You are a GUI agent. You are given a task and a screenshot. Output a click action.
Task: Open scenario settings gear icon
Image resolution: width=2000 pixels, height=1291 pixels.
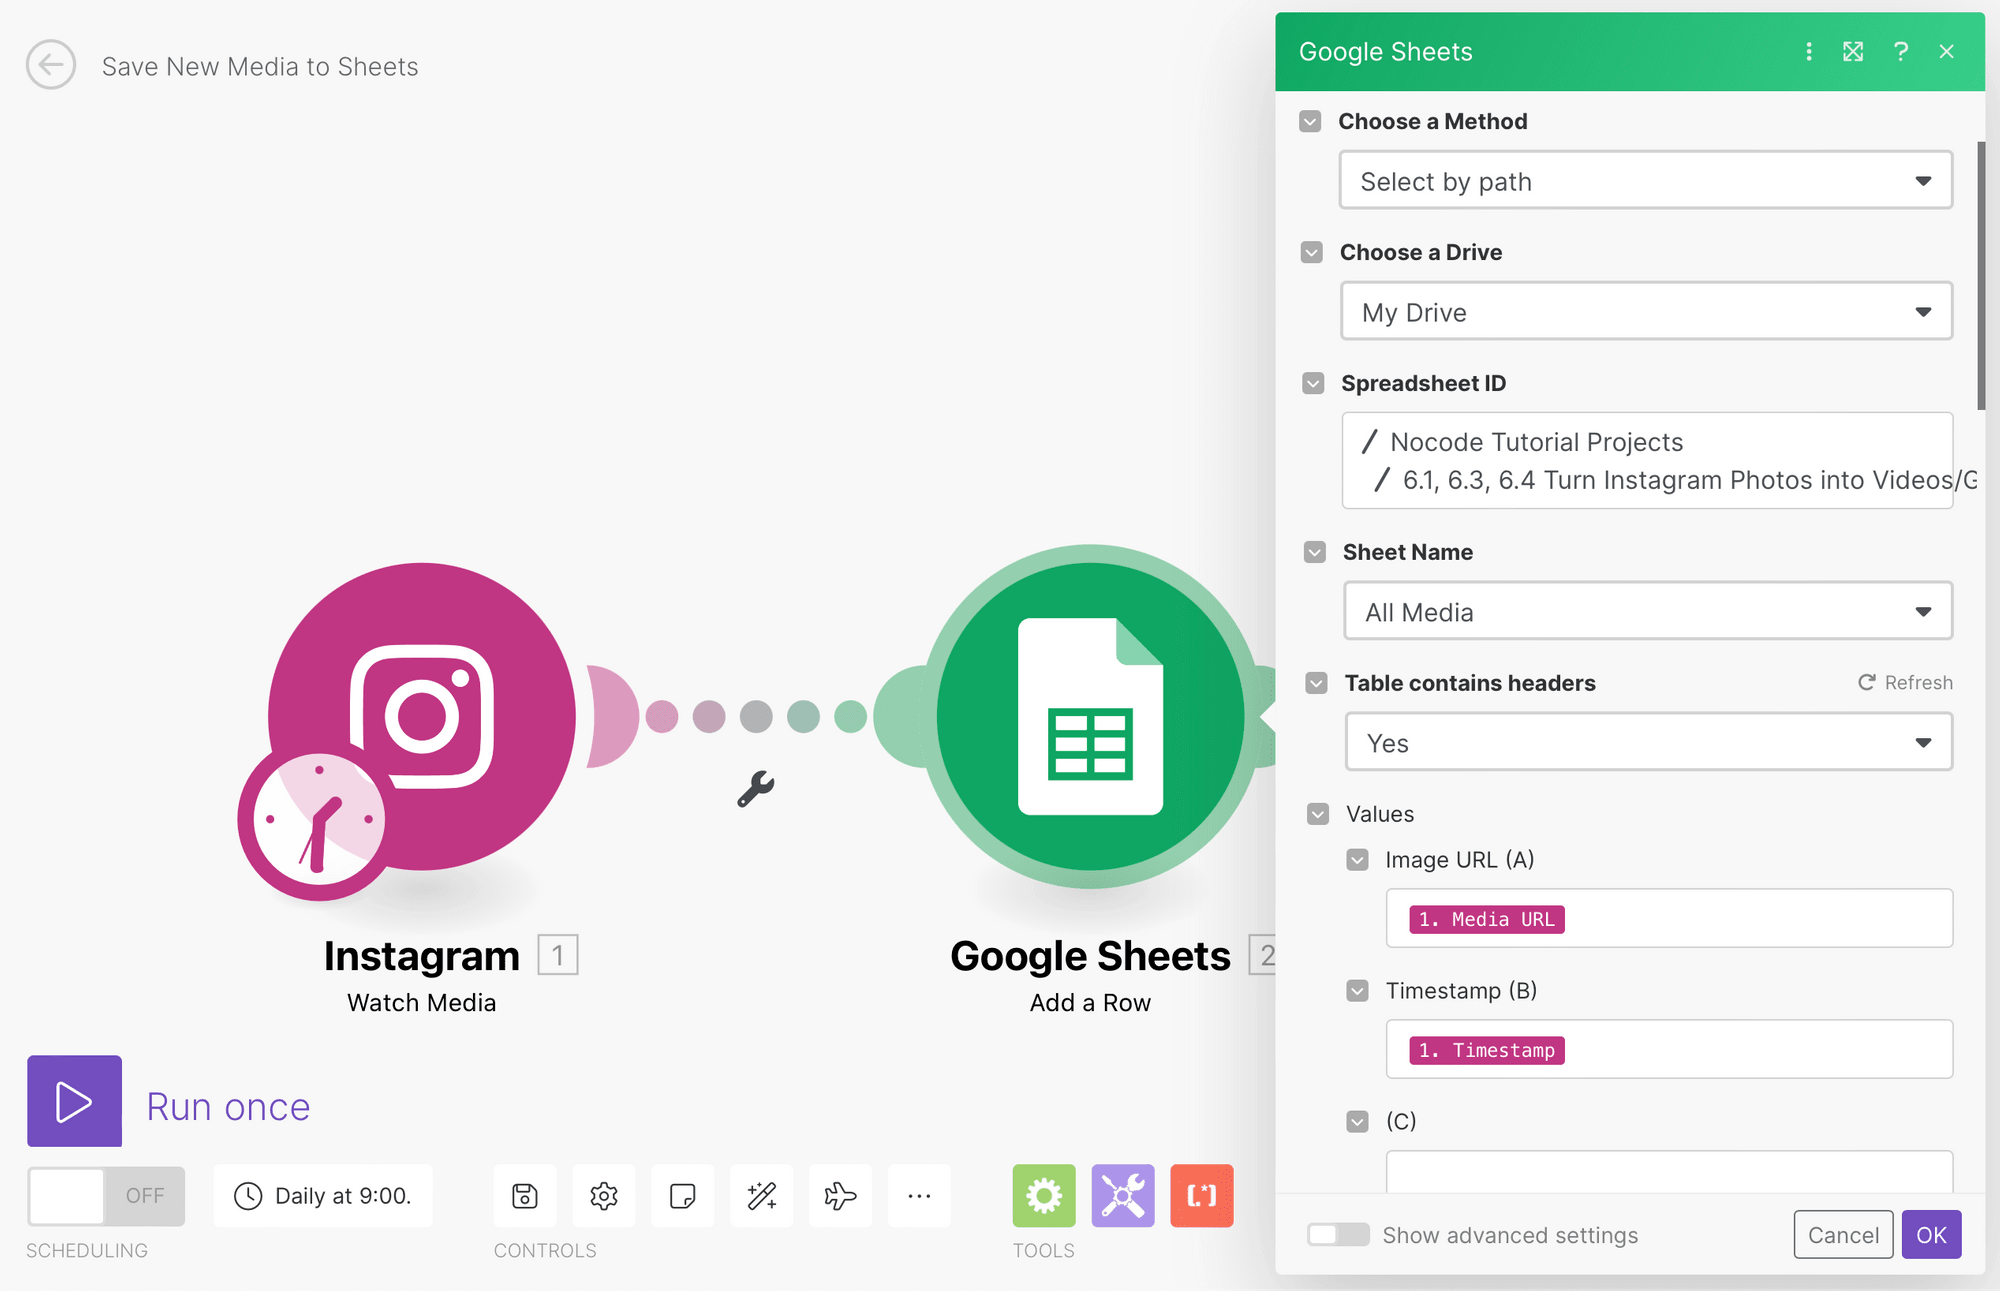click(x=604, y=1196)
